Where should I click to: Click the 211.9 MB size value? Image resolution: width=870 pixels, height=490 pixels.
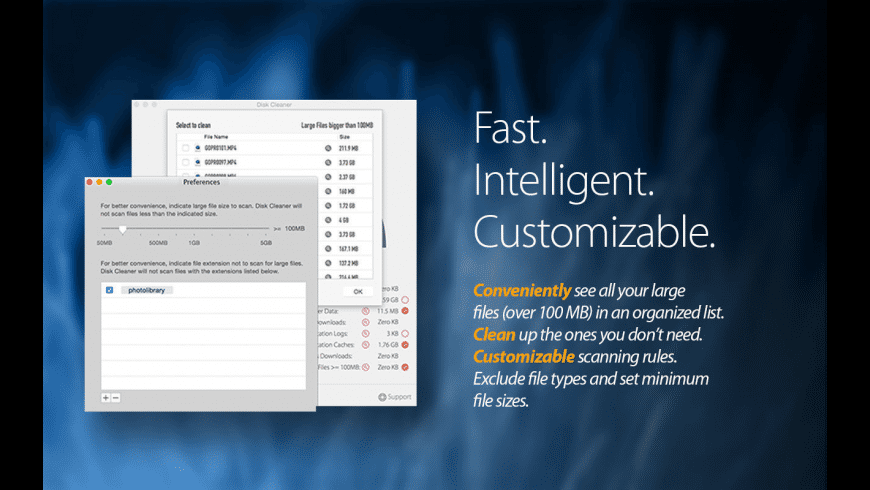point(348,148)
